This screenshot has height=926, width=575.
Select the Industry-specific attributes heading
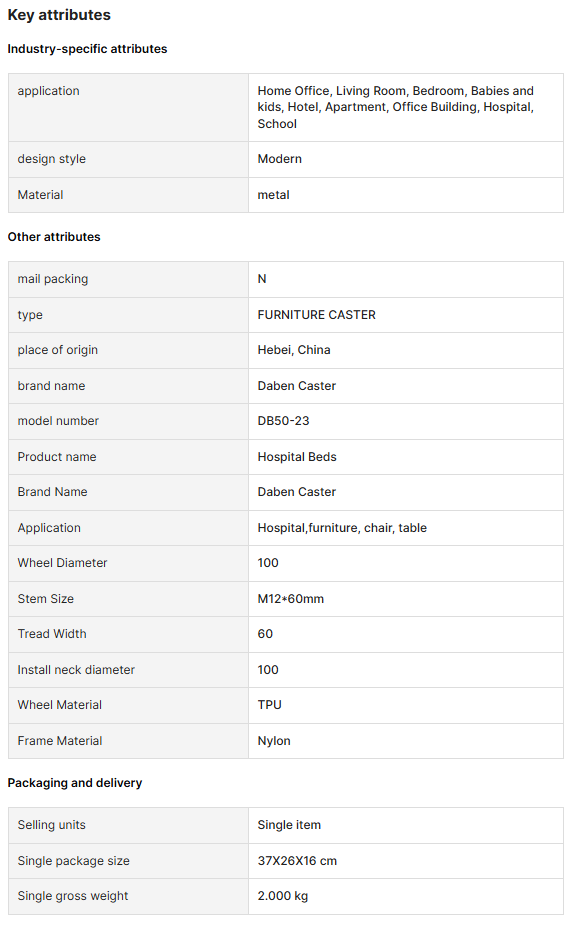(x=87, y=49)
